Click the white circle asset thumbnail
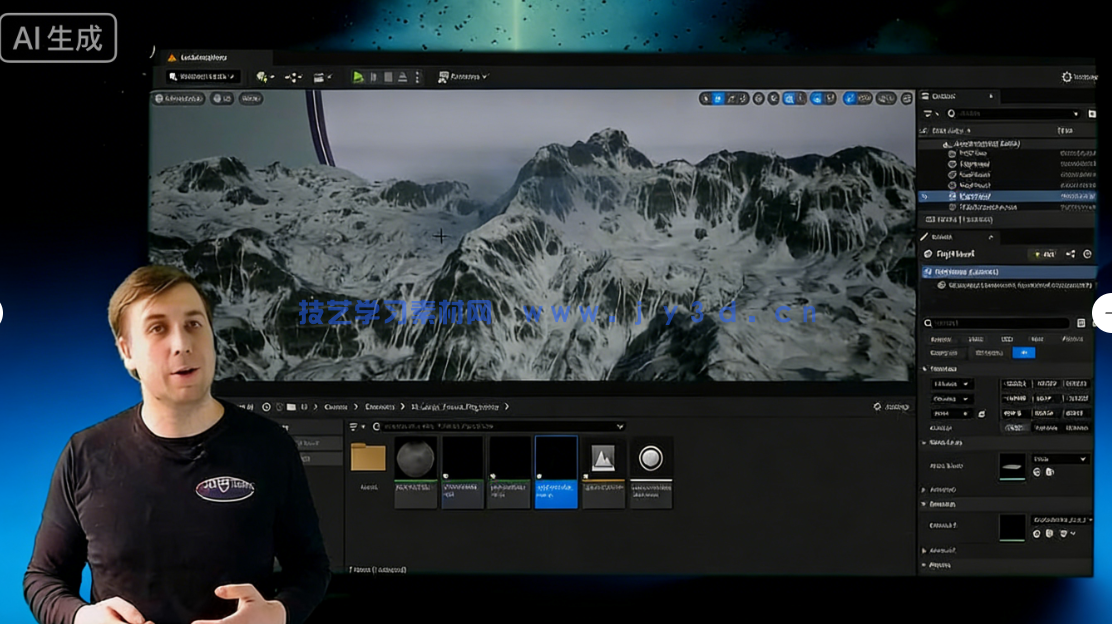Image resolution: width=1112 pixels, height=624 pixels. [x=651, y=459]
